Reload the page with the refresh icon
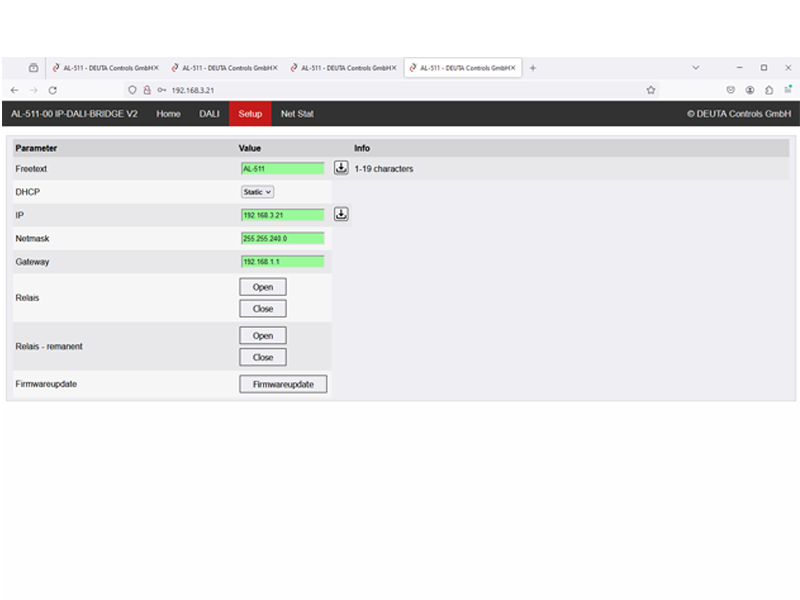This screenshot has width=800, height=600. (x=53, y=90)
